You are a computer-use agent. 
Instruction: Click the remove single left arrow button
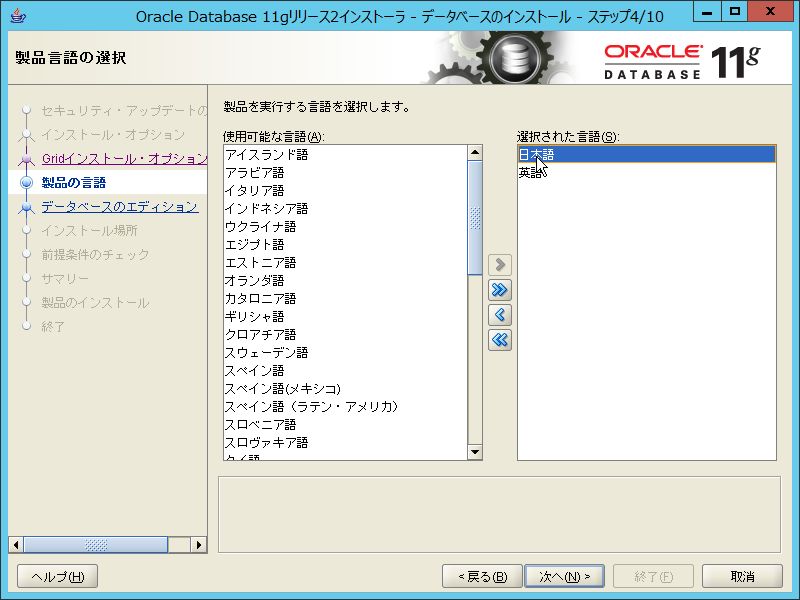click(x=499, y=315)
